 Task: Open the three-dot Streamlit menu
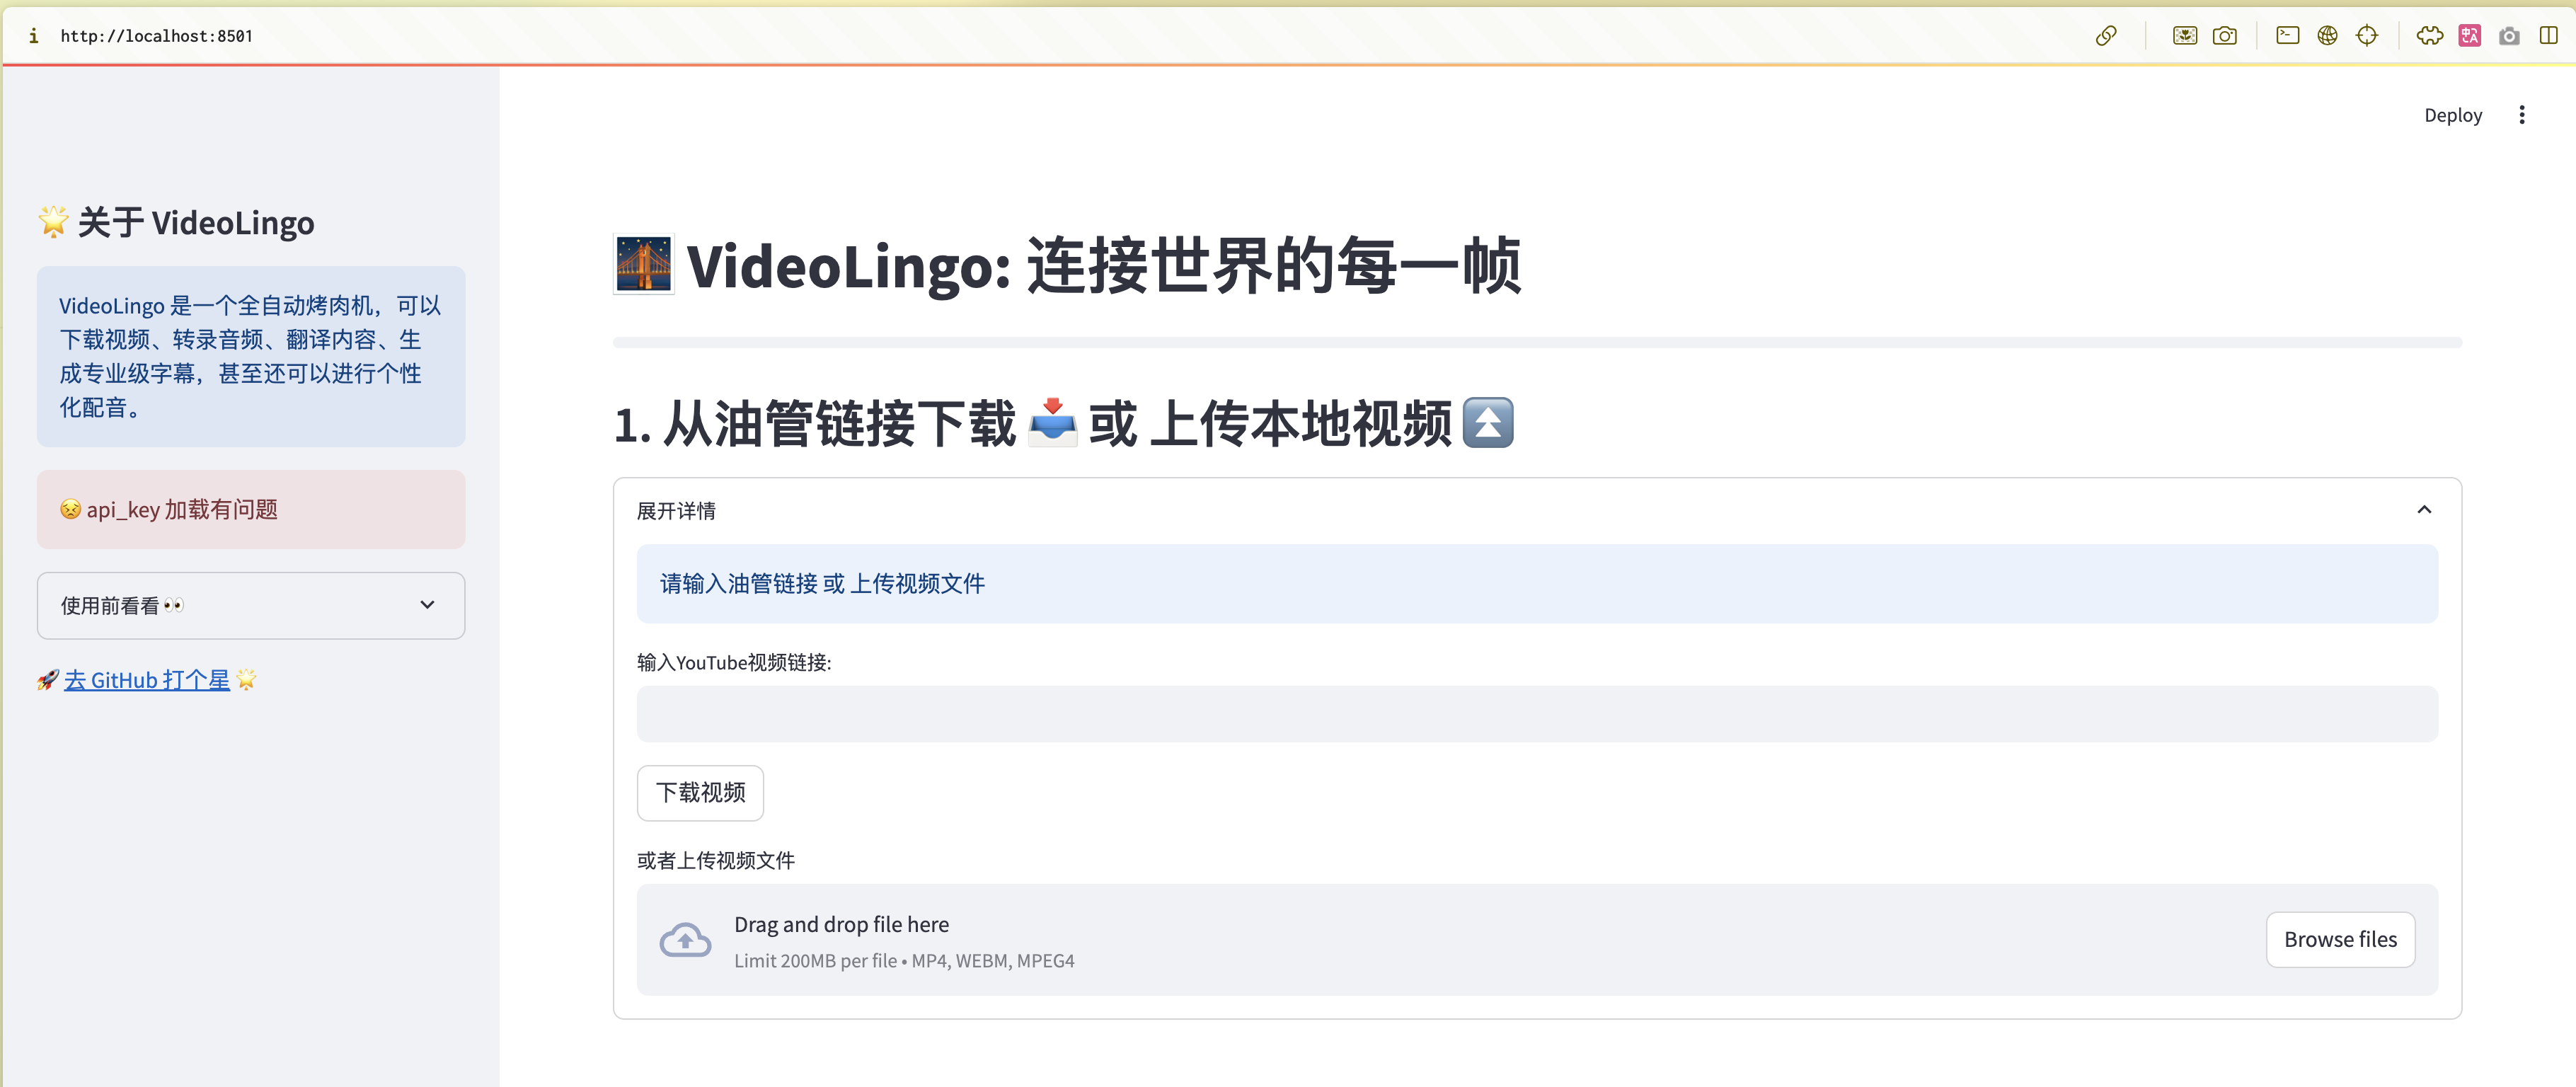tap(2522, 115)
